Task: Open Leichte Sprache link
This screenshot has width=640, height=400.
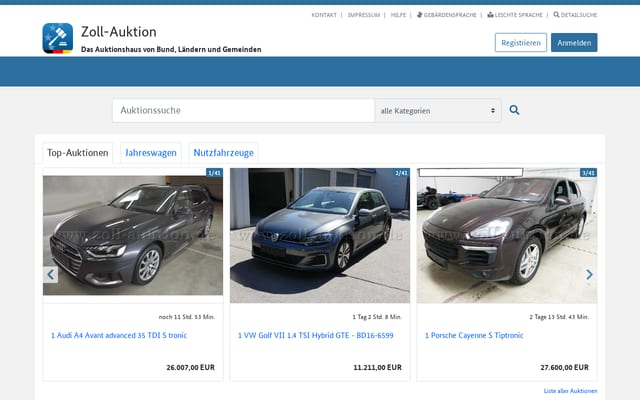Action: [515, 15]
